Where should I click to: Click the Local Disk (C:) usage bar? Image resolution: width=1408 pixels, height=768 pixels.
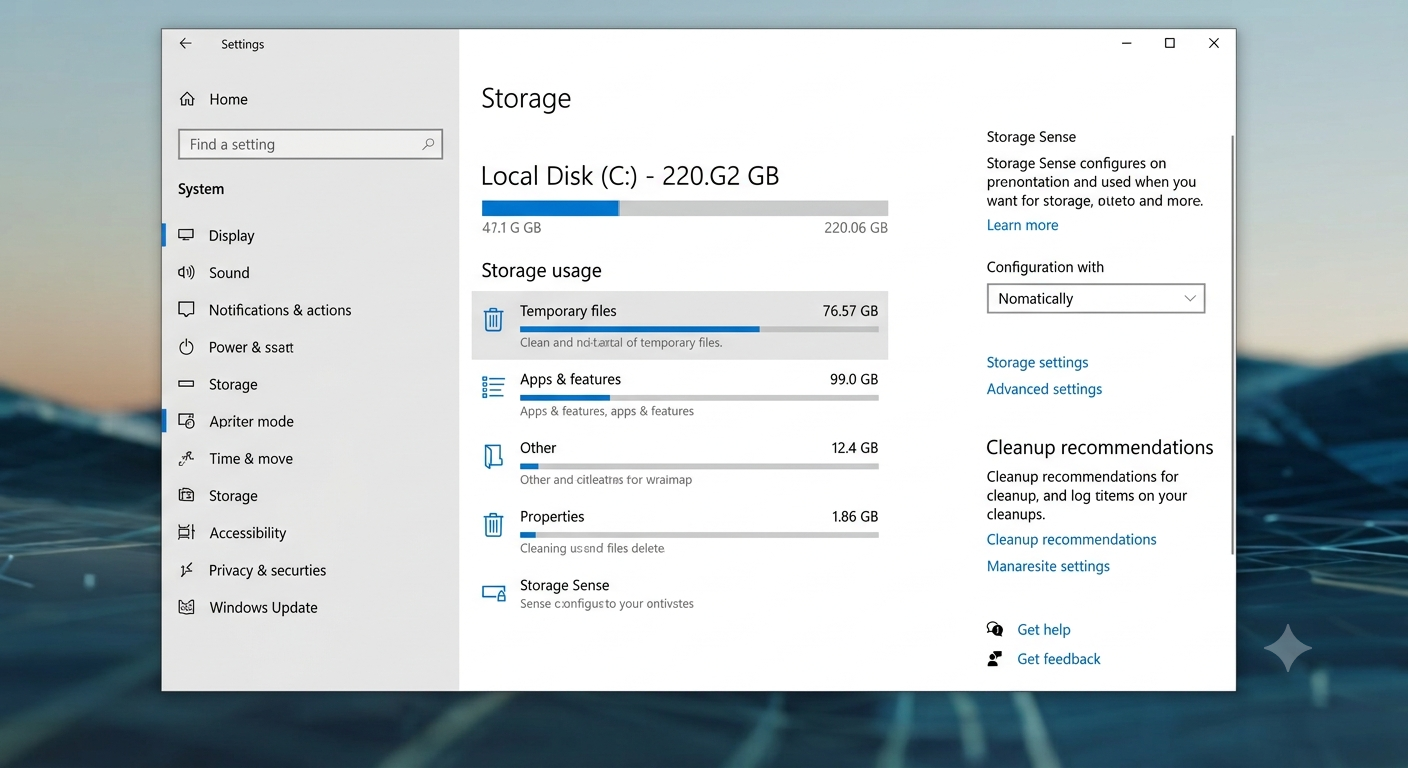685,208
